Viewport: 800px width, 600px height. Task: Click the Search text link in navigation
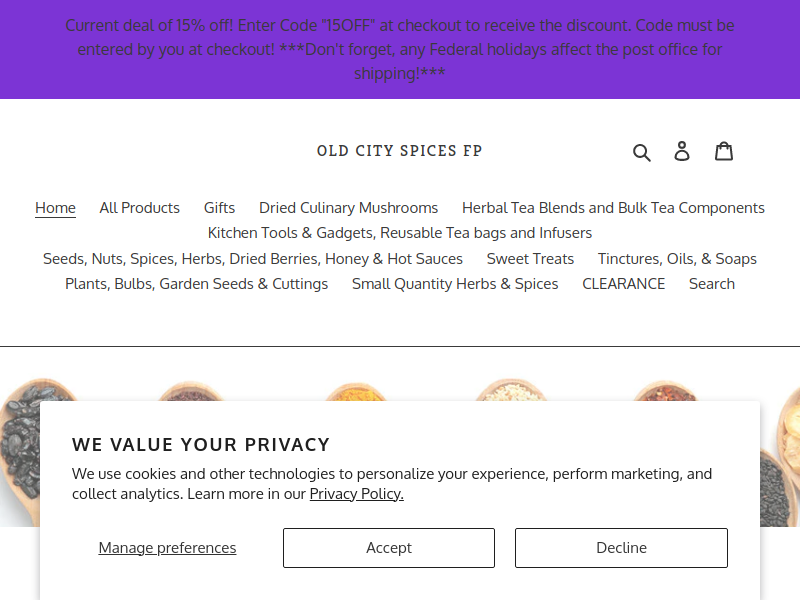click(712, 284)
